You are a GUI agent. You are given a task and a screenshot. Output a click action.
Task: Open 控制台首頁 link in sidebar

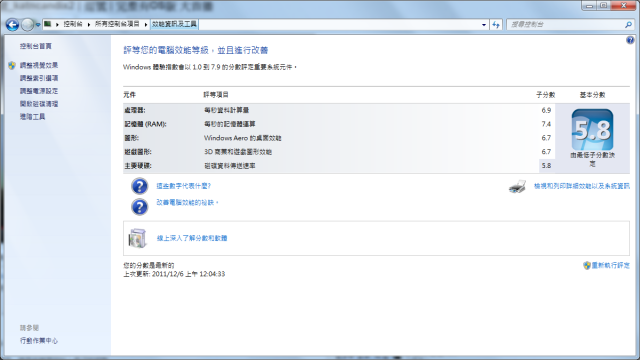[x=36, y=46]
